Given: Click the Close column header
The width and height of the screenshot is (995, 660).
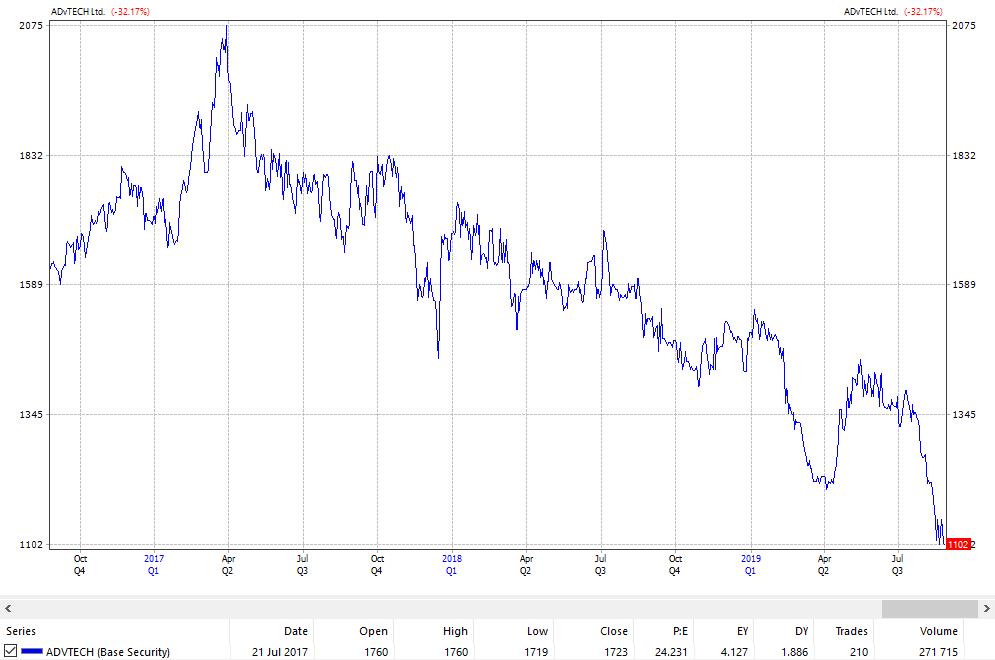Looking at the screenshot, I should click(614, 631).
